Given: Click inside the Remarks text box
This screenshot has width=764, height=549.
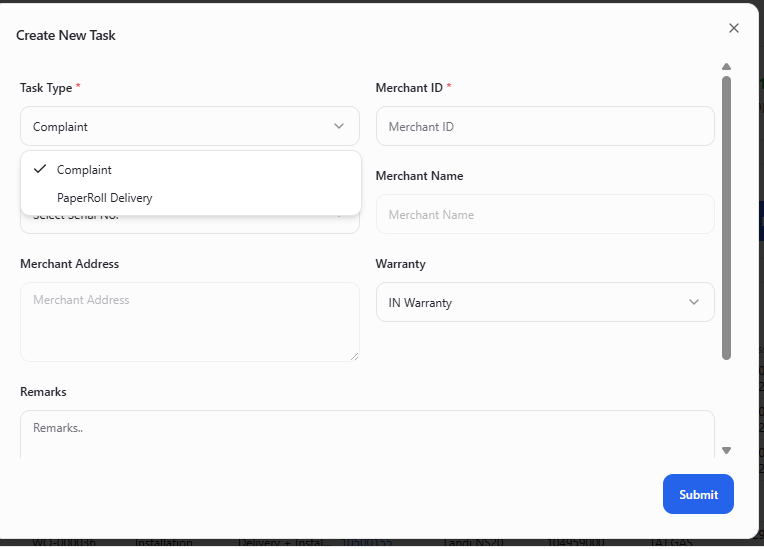Looking at the screenshot, I should coord(367,434).
